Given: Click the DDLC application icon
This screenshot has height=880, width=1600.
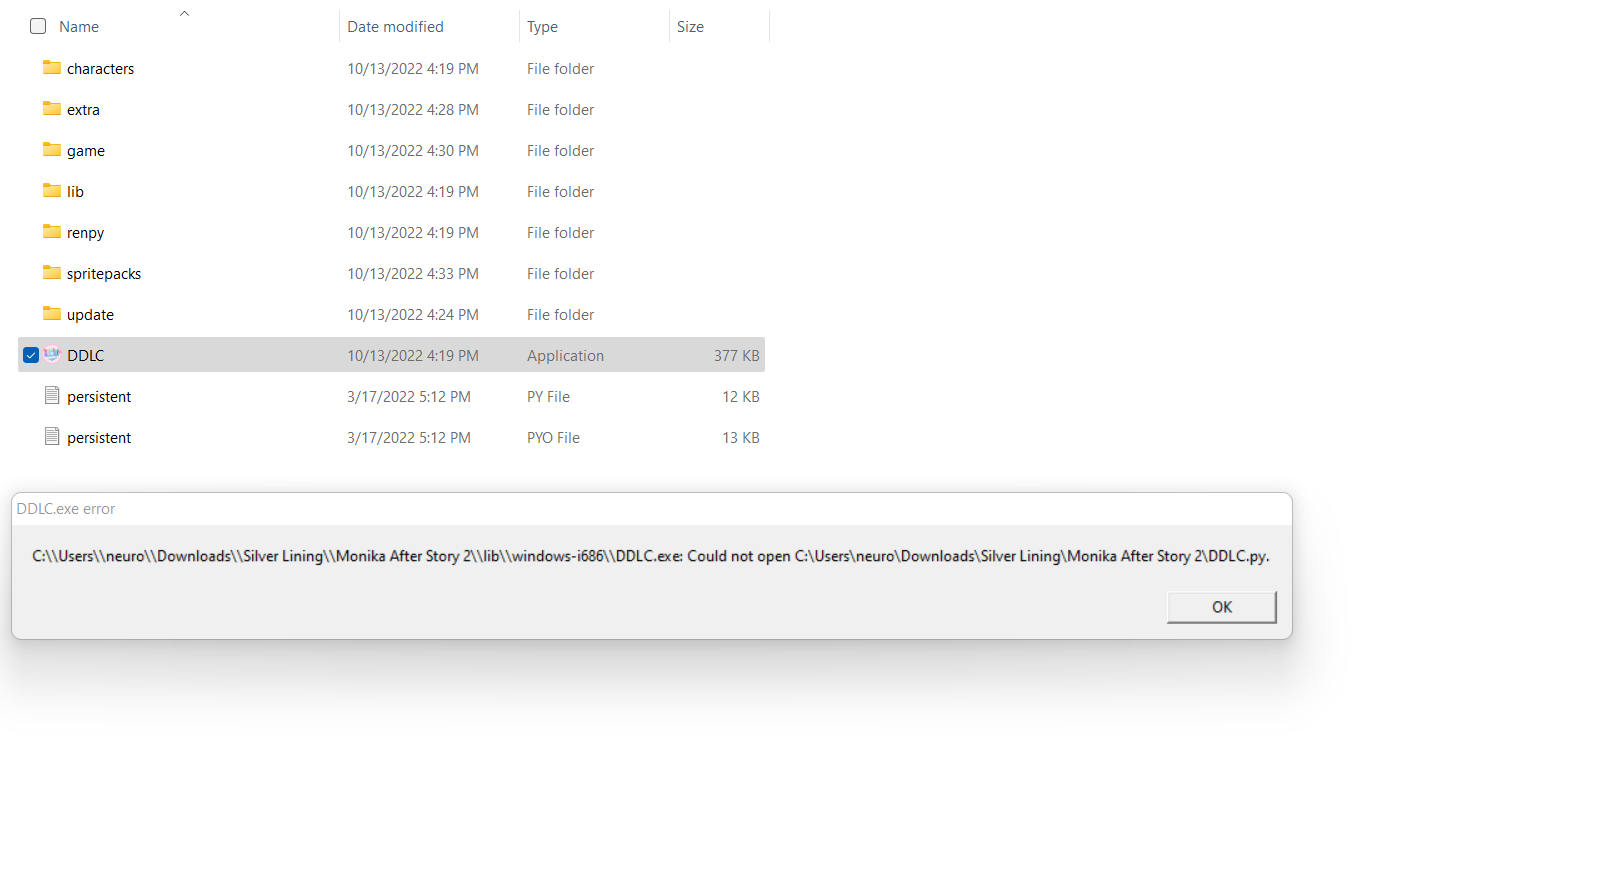Looking at the screenshot, I should [x=52, y=354].
